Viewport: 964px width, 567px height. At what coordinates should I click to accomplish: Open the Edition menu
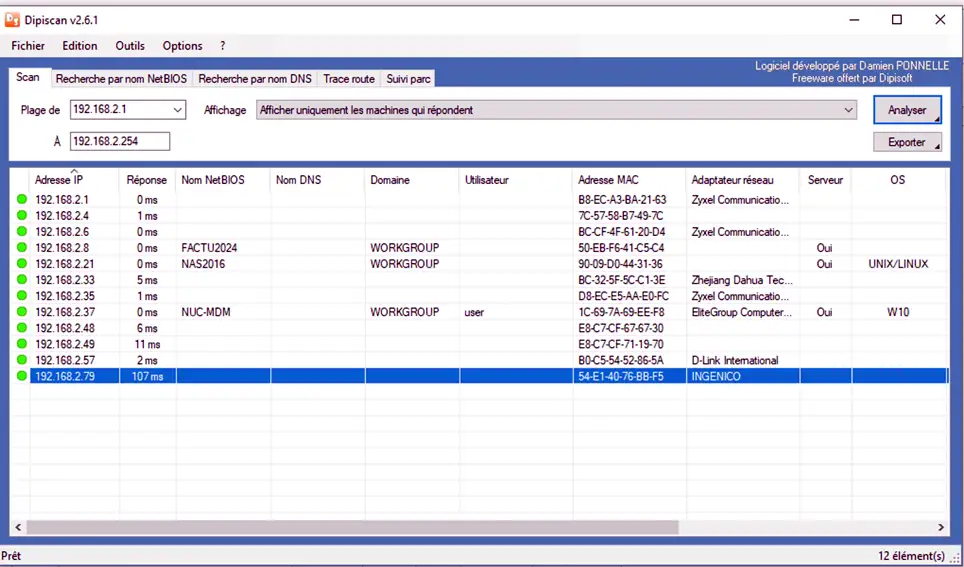80,46
